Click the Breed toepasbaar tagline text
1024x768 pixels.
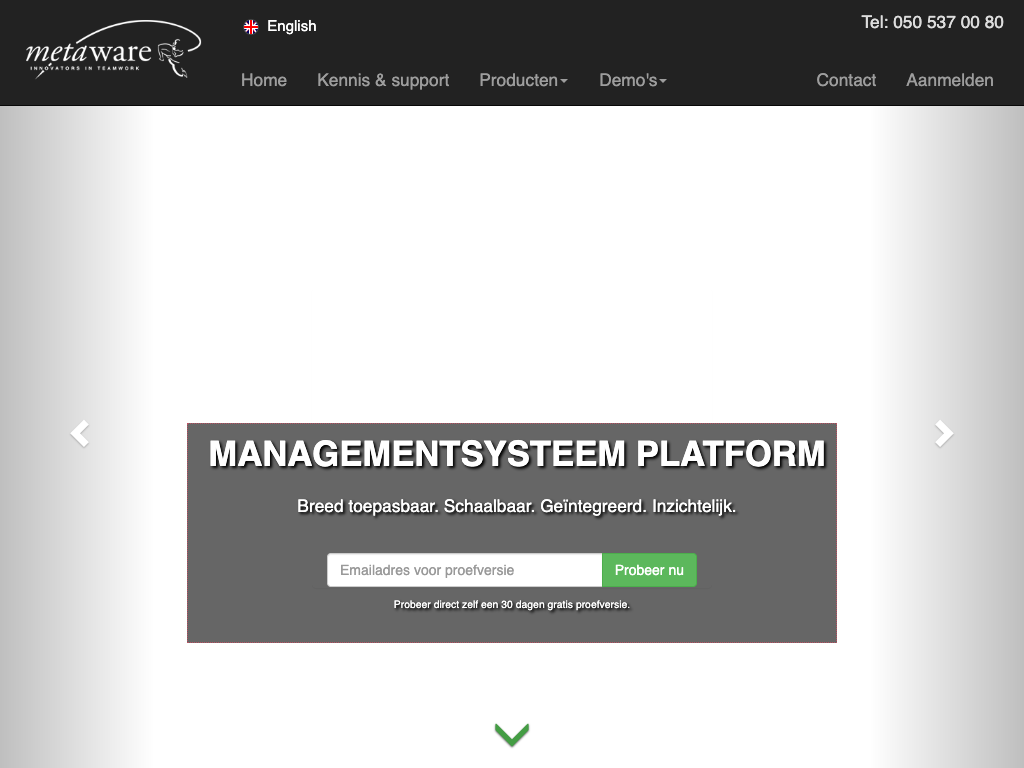tap(516, 507)
